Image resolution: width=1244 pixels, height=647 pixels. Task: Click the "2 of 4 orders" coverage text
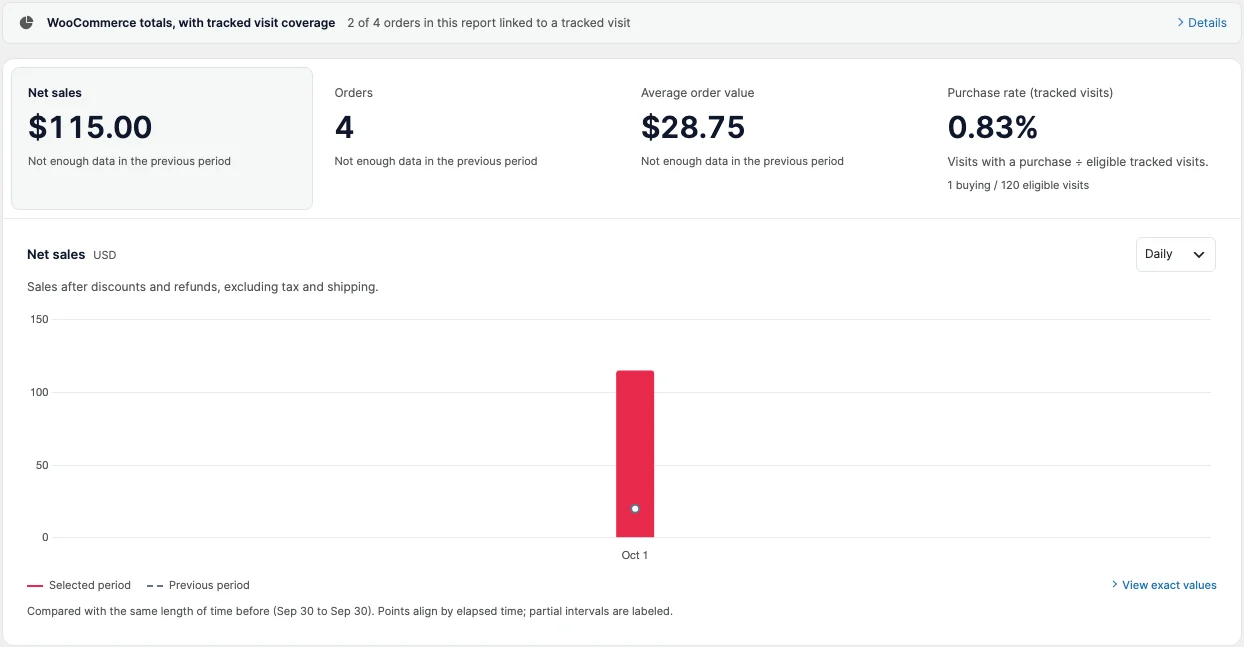[489, 22]
